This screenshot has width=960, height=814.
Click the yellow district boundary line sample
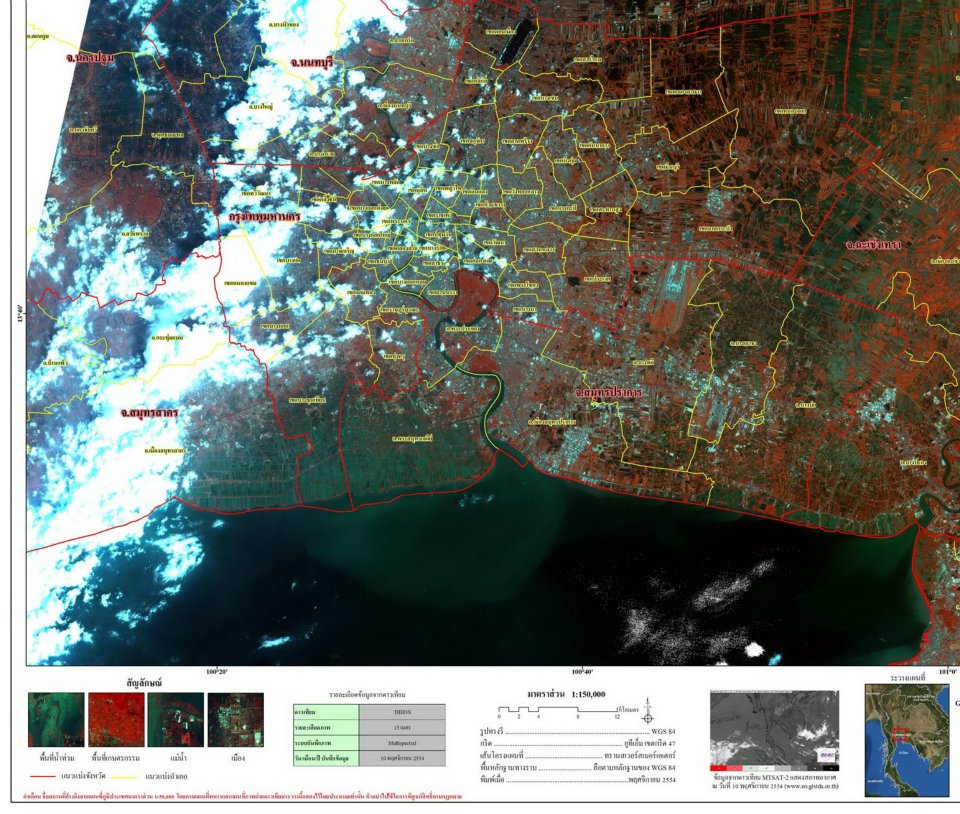pyautogui.click(x=124, y=777)
